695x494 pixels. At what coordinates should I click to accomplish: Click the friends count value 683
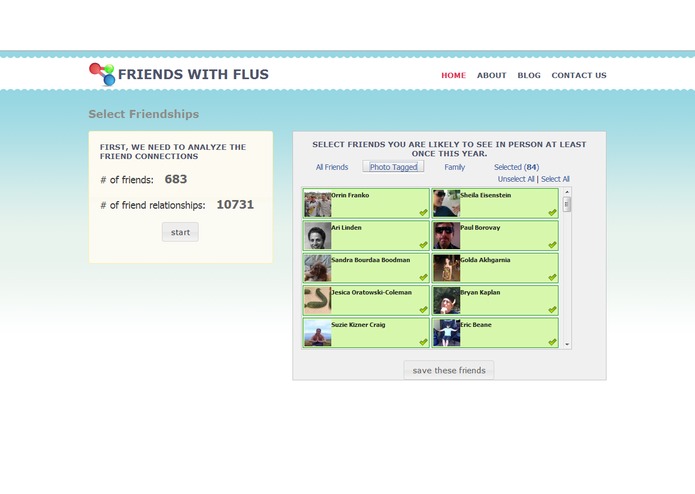[176, 179]
